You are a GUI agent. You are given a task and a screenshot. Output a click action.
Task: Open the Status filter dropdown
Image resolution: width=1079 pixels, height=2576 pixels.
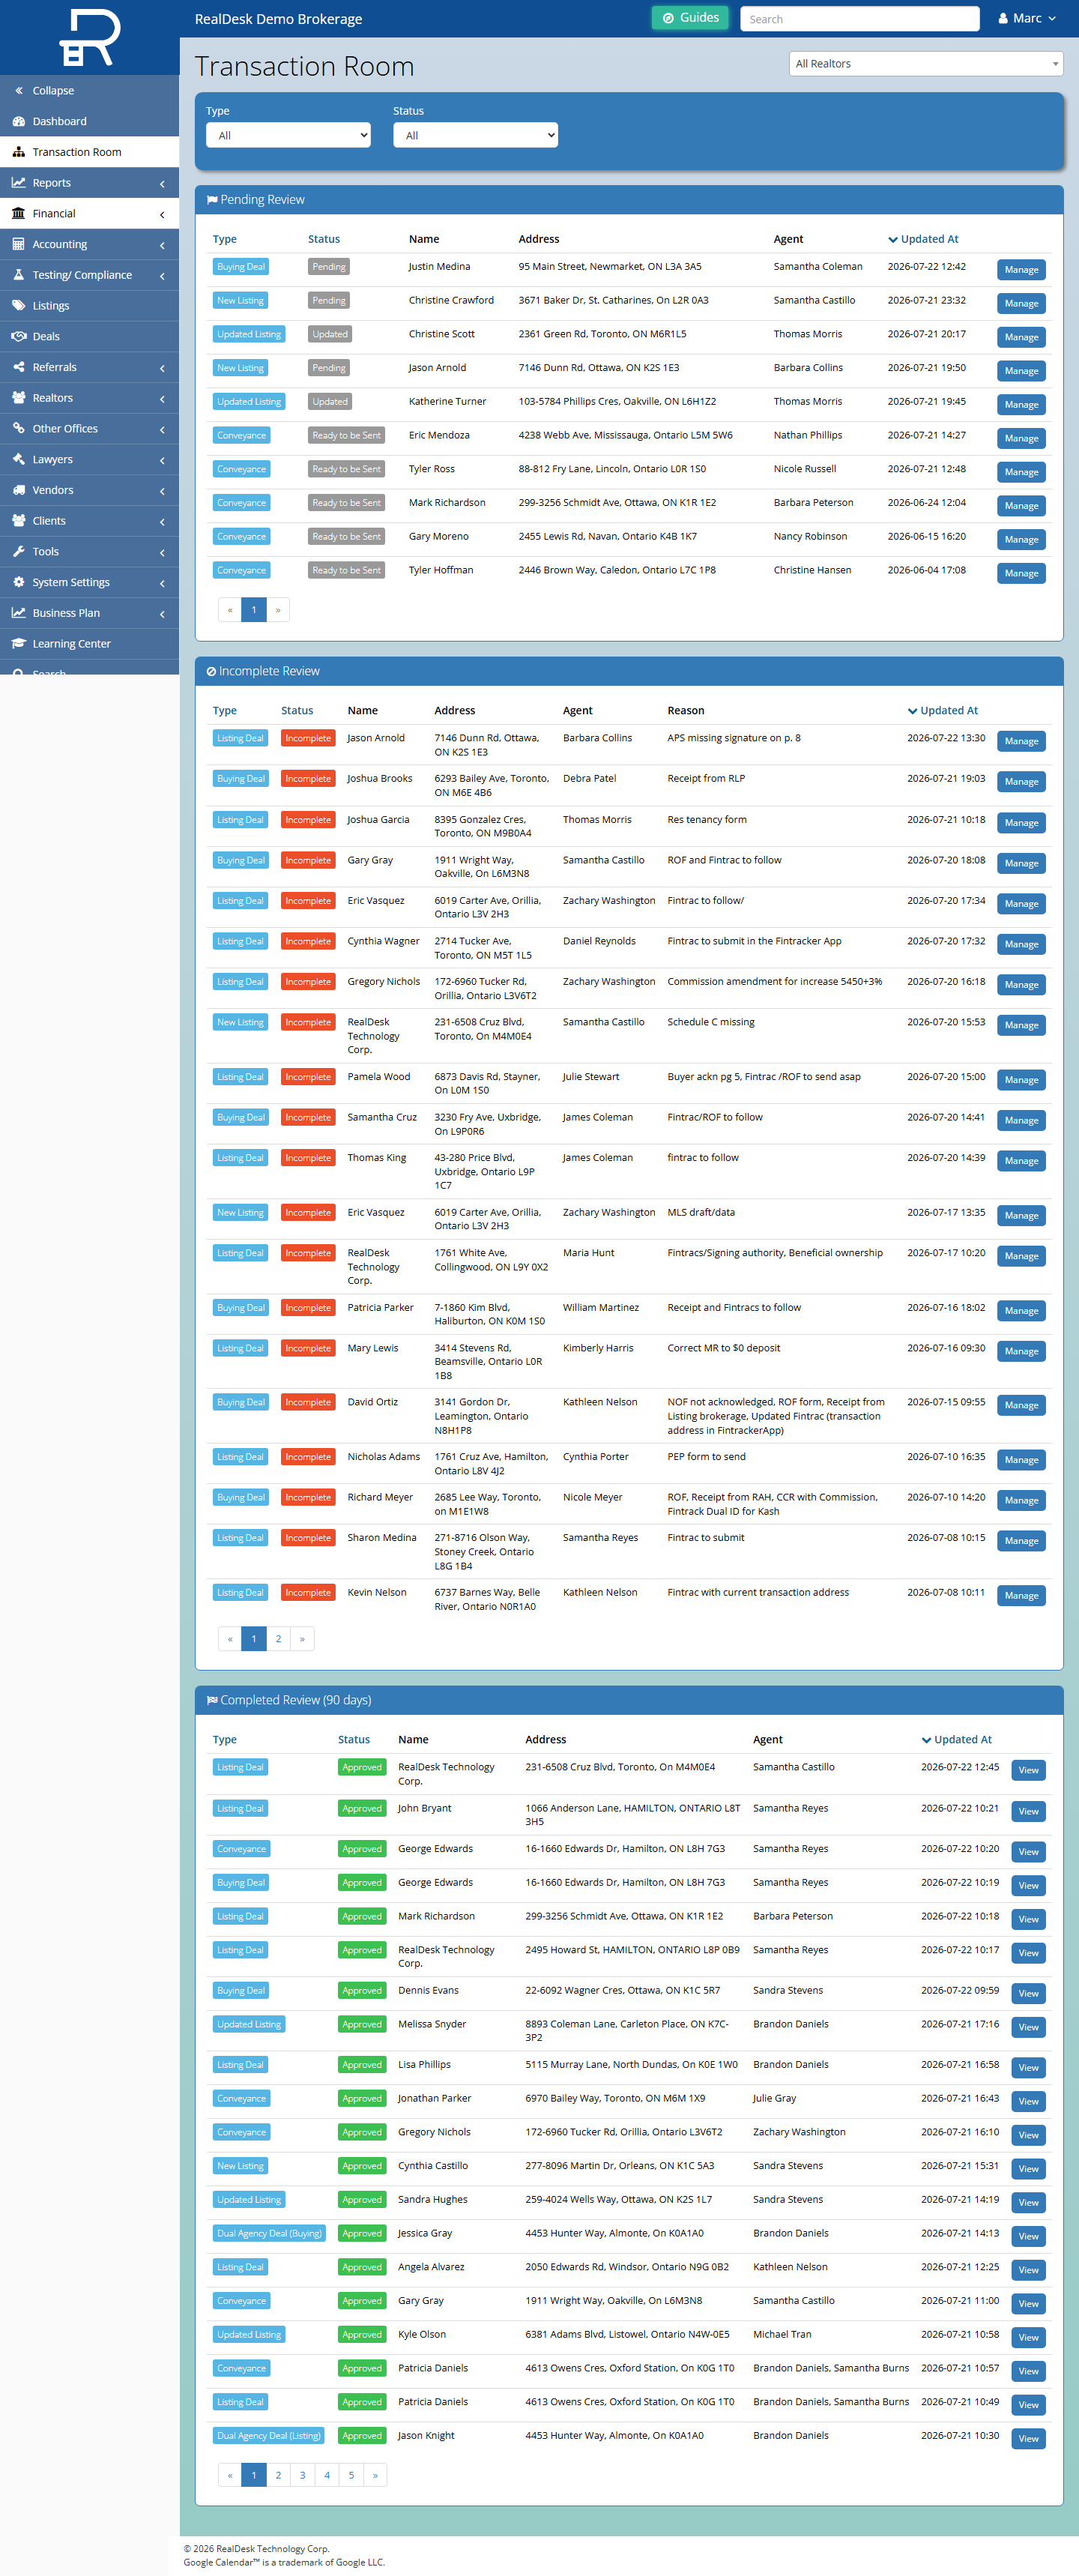[475, 135]
